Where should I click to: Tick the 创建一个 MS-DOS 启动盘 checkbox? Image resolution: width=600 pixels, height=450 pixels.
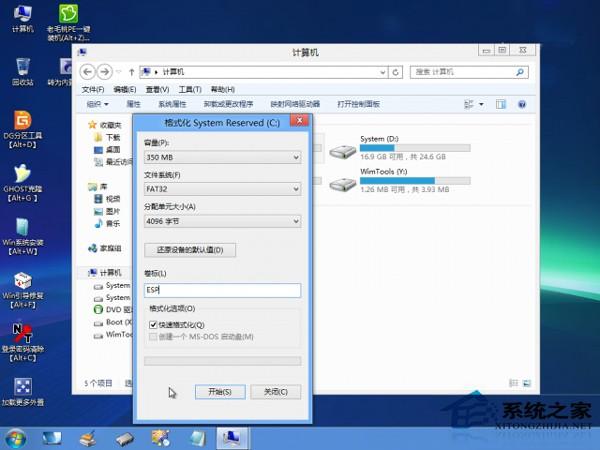153,337
